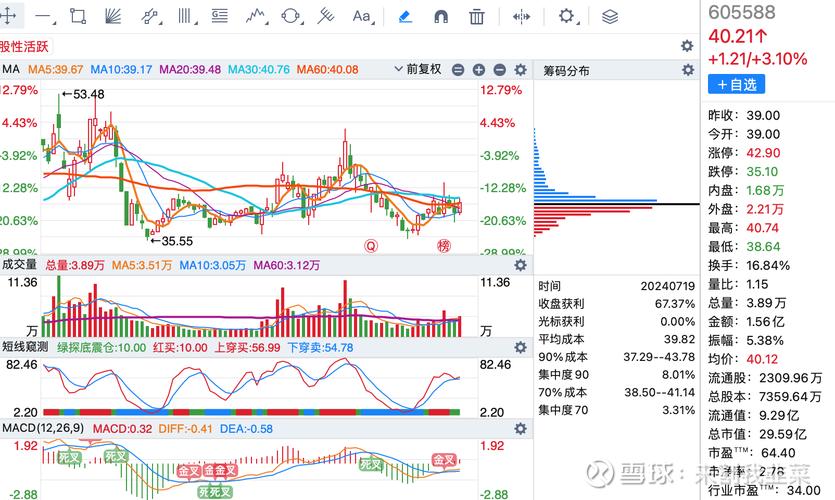The height and width of the screenshot is (500, 835).
Task: Choose the rectangle shape drawing tool
Action: click(78, 16)
